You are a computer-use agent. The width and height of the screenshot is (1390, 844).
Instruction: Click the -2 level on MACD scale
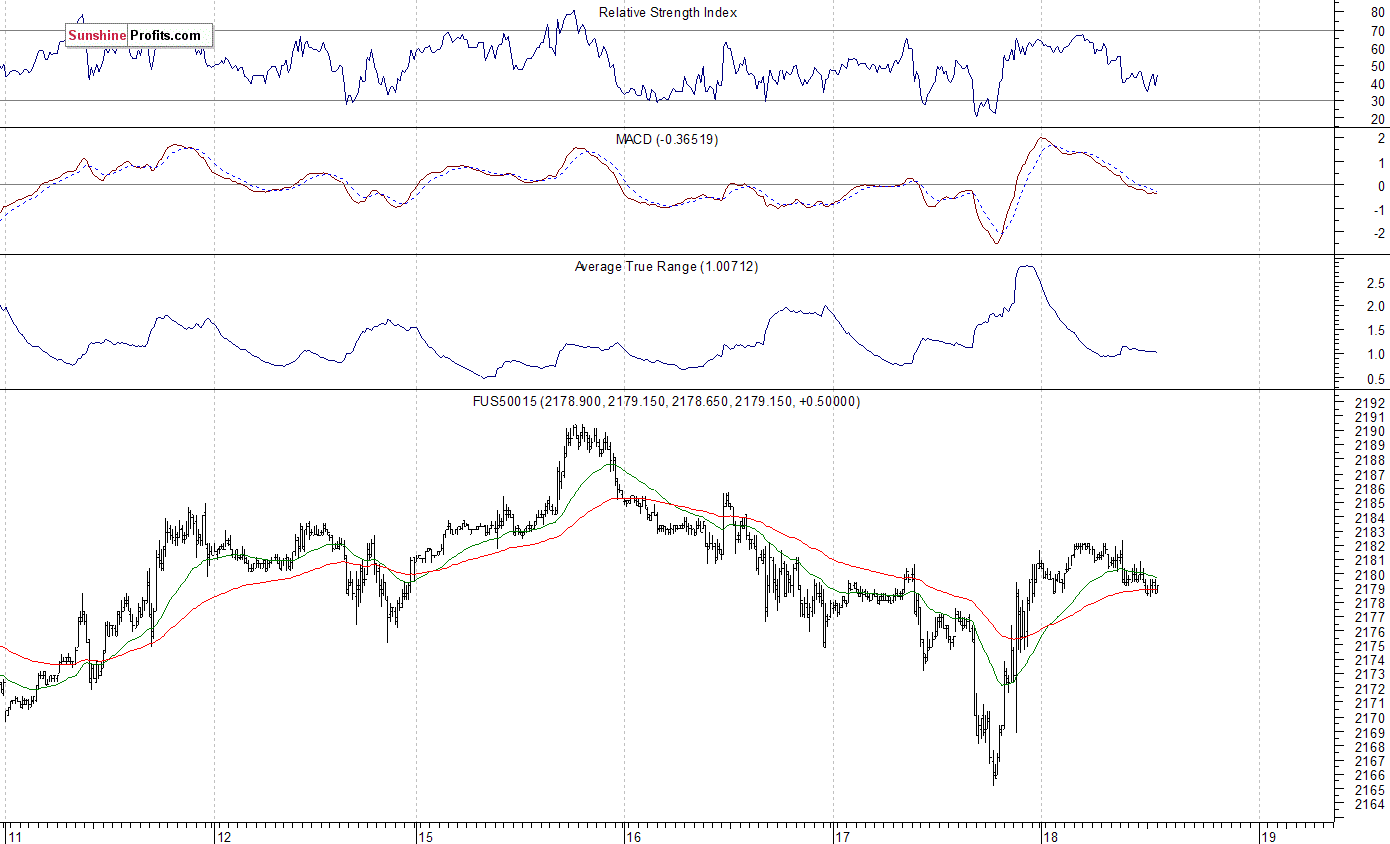click(x=1379, y=234)
